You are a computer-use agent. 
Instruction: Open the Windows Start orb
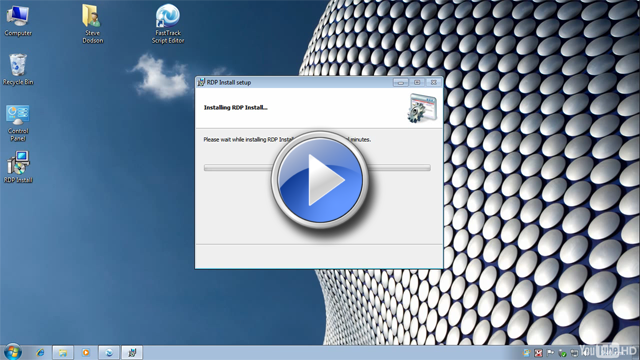coord(12,352)
